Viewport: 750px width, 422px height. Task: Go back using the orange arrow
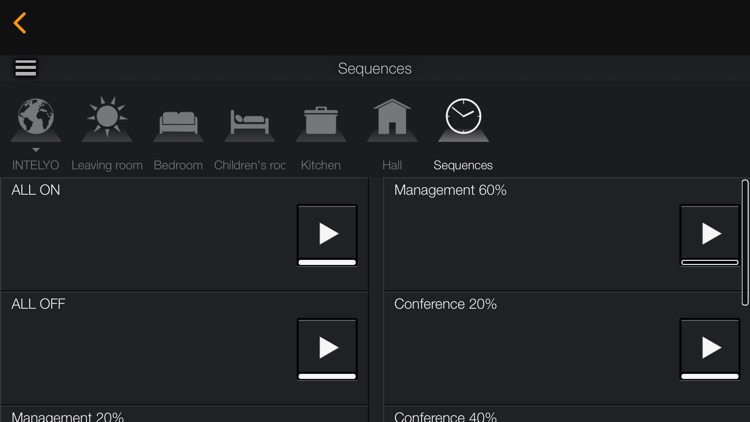click(20, 23)
